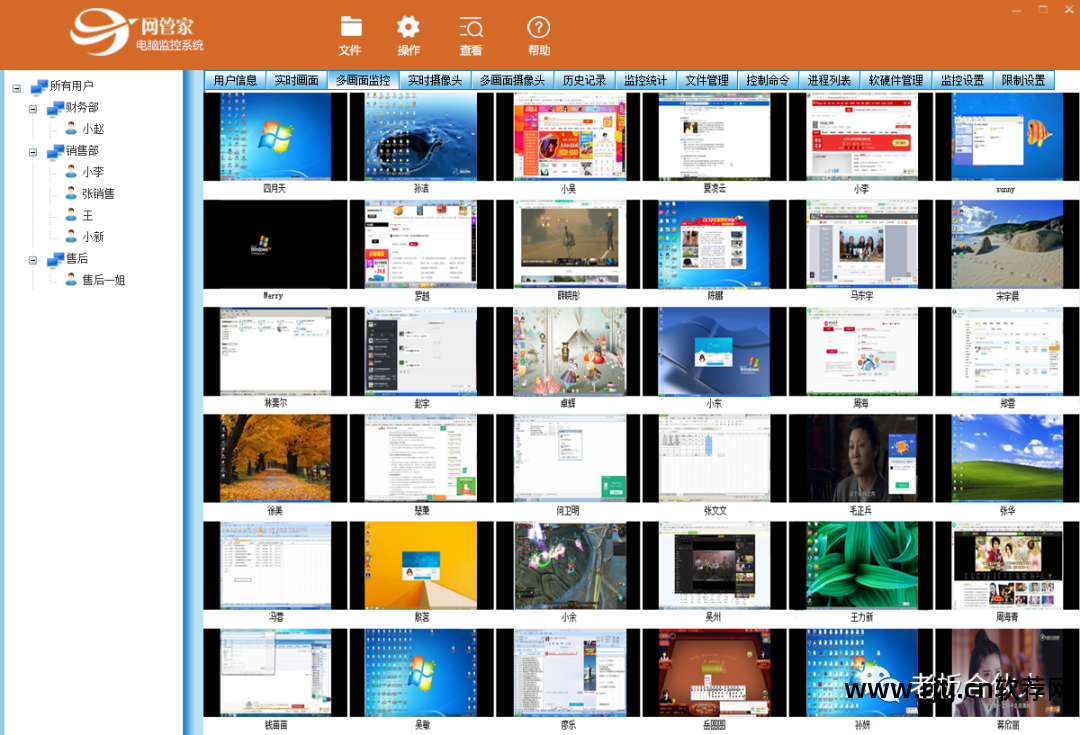Select 小赵 in the user tree

(x=93, y=129)
